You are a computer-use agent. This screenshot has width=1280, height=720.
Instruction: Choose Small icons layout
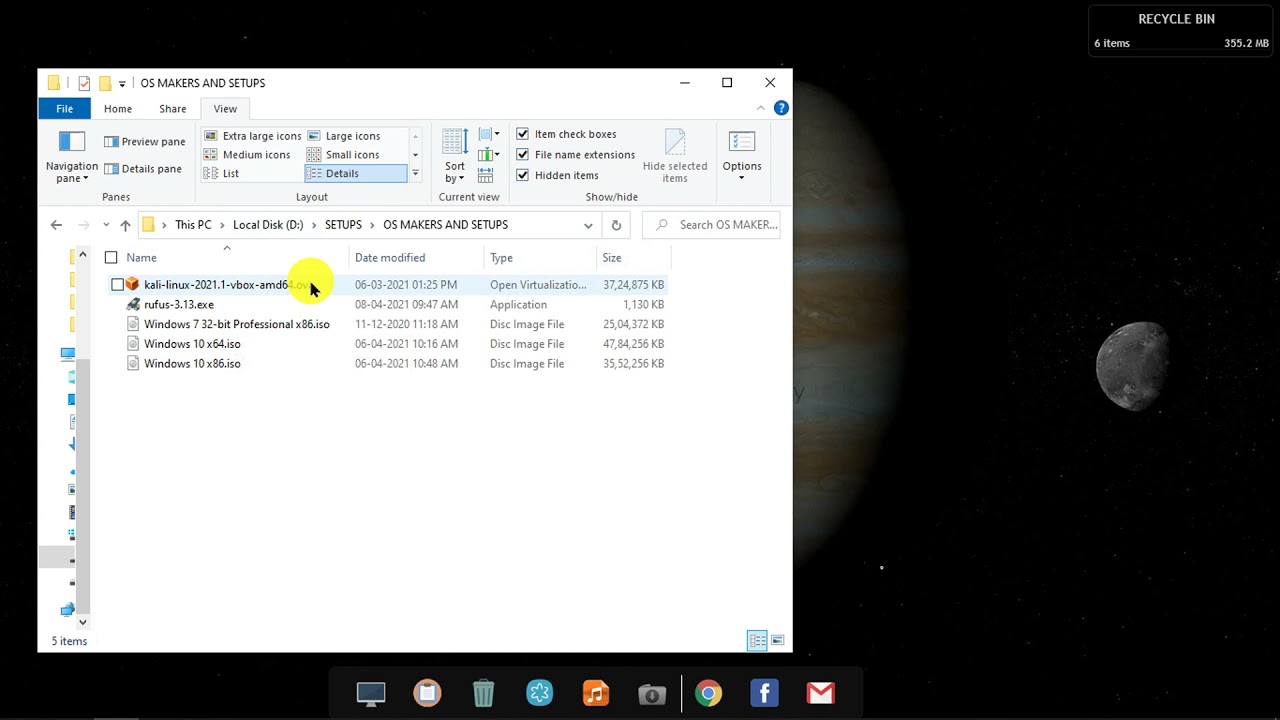[343, 155]
